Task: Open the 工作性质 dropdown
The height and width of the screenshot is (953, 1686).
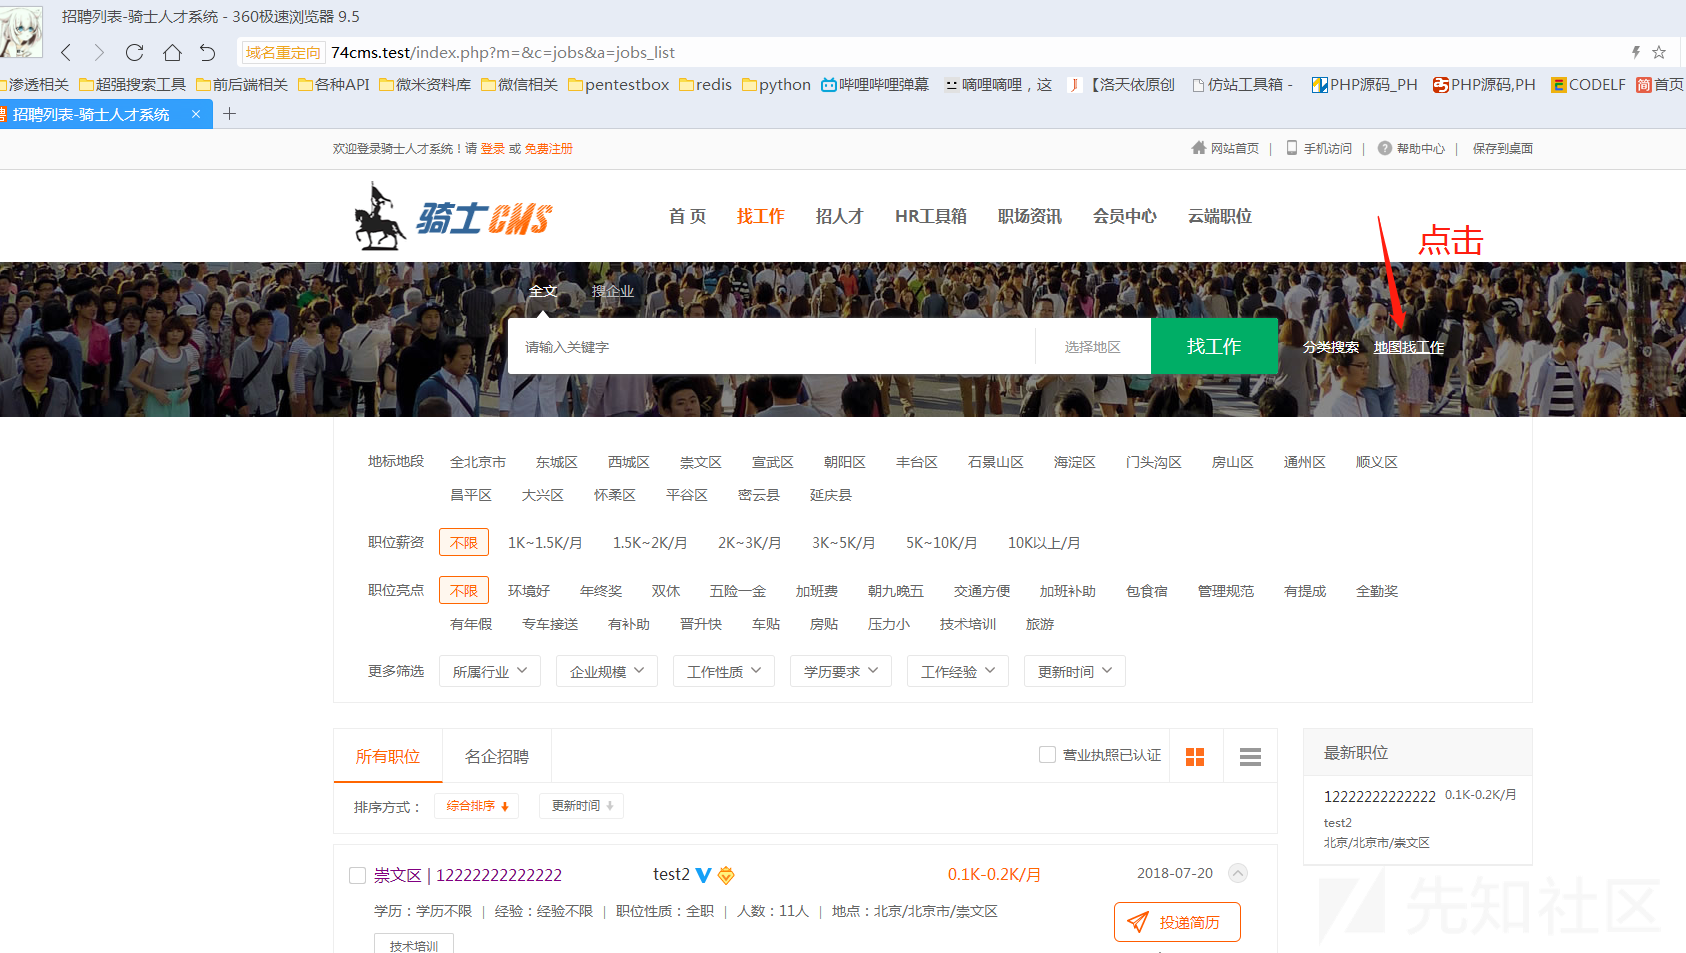Action: (x=724, y=672)
